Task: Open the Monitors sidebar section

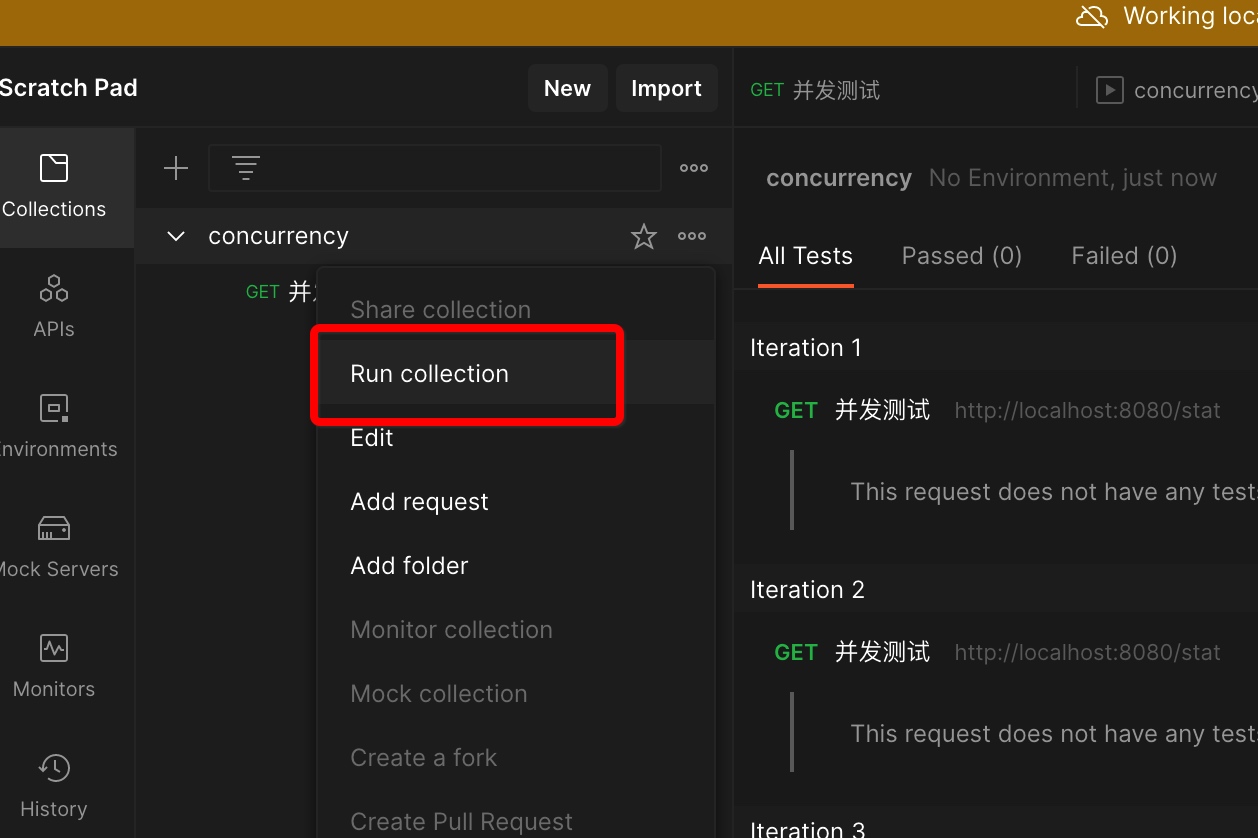Action: pyautogui.click(x=54, y=666)
